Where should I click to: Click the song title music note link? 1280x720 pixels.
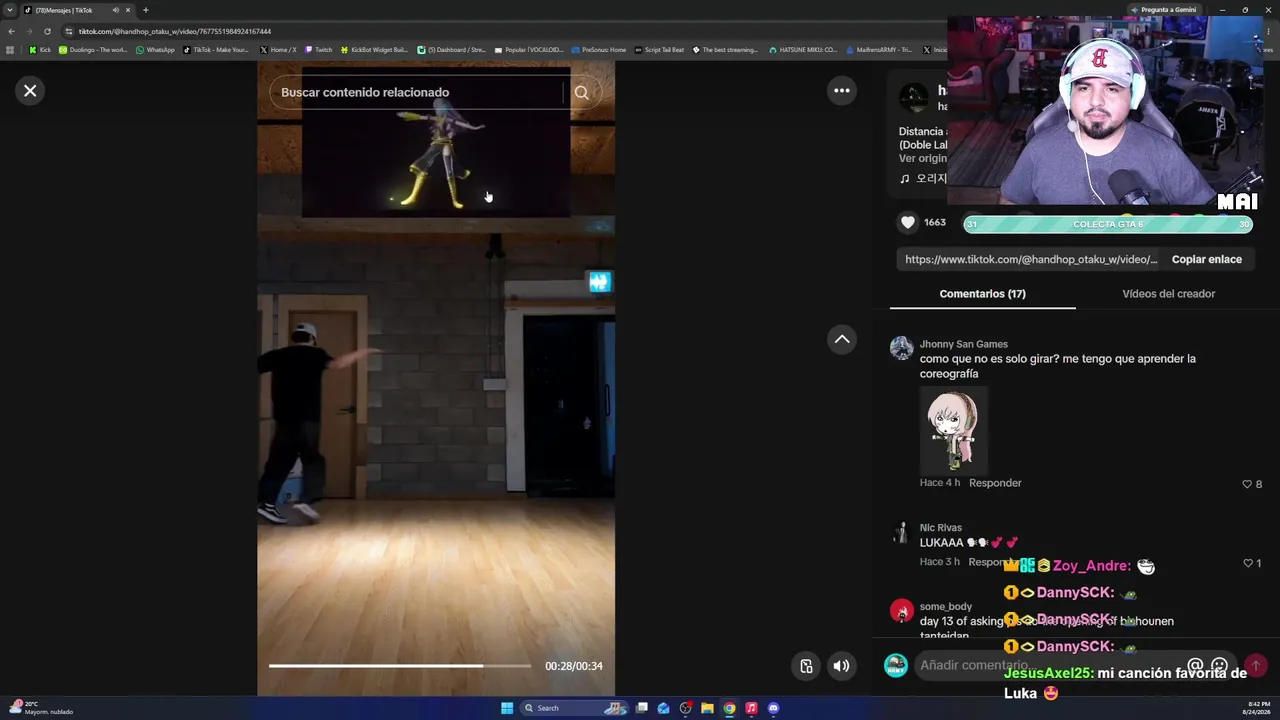point(922,179)
